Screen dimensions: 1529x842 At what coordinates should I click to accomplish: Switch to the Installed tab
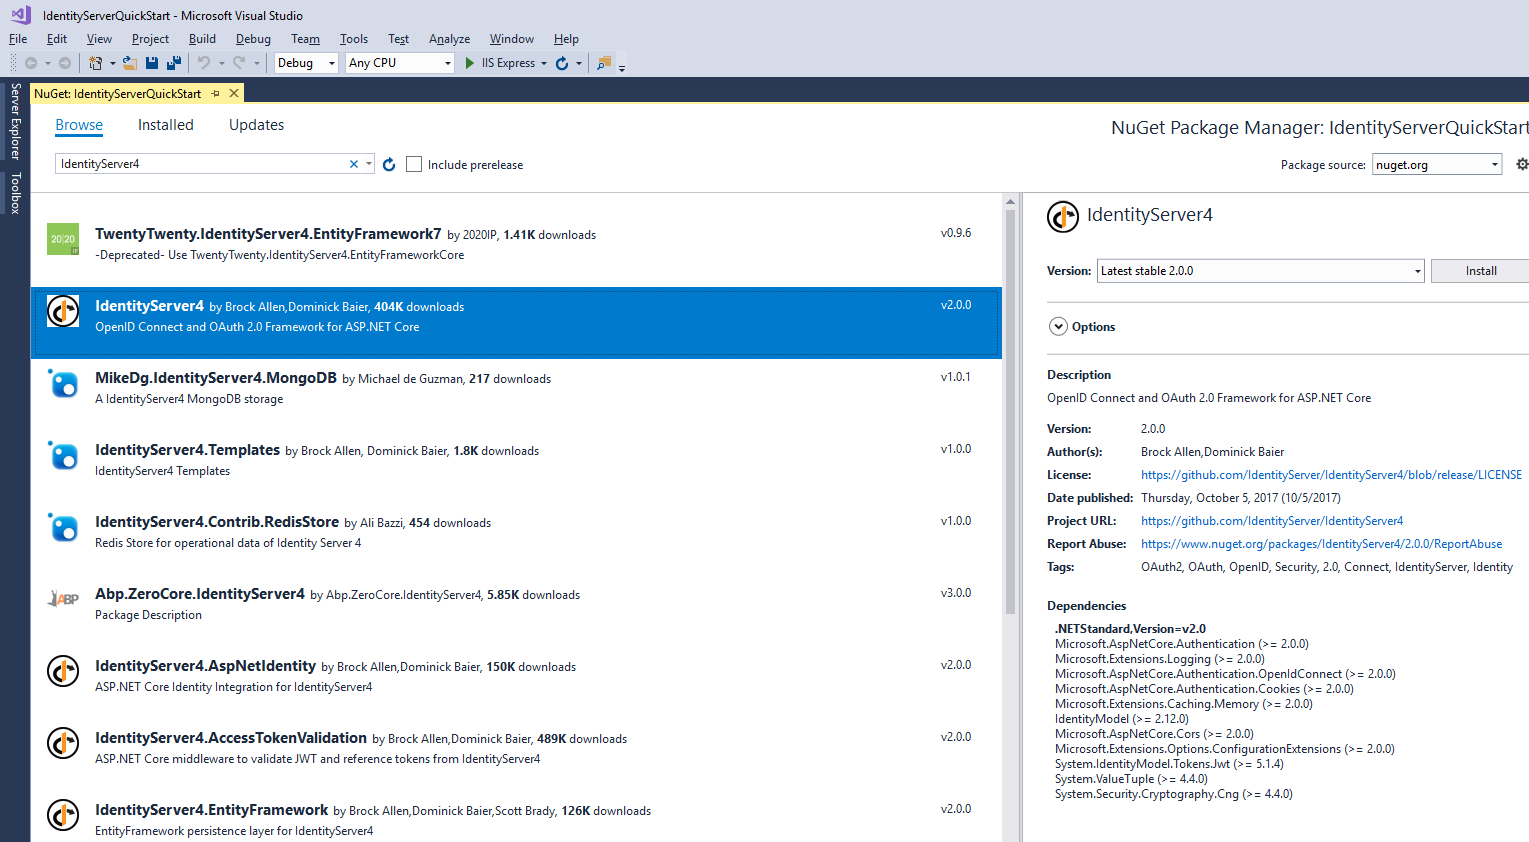point(166,125)
